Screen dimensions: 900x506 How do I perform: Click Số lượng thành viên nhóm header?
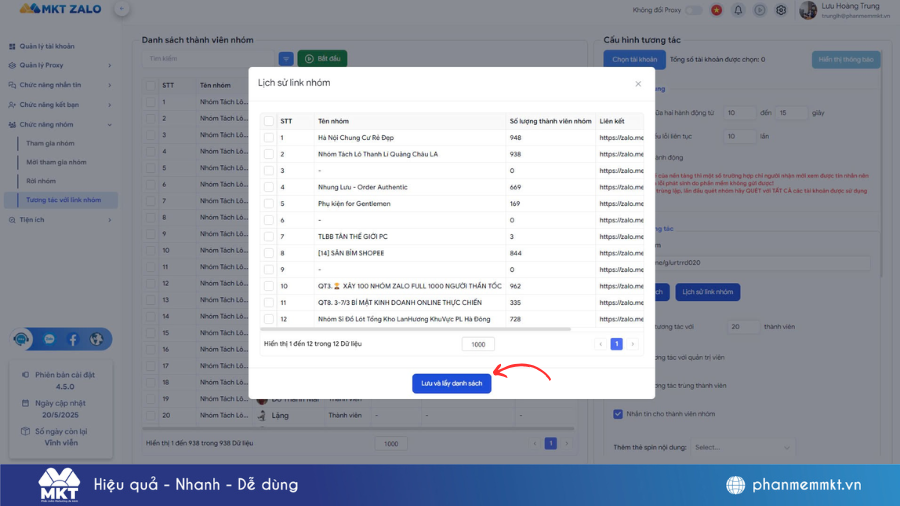pos(550,121)
